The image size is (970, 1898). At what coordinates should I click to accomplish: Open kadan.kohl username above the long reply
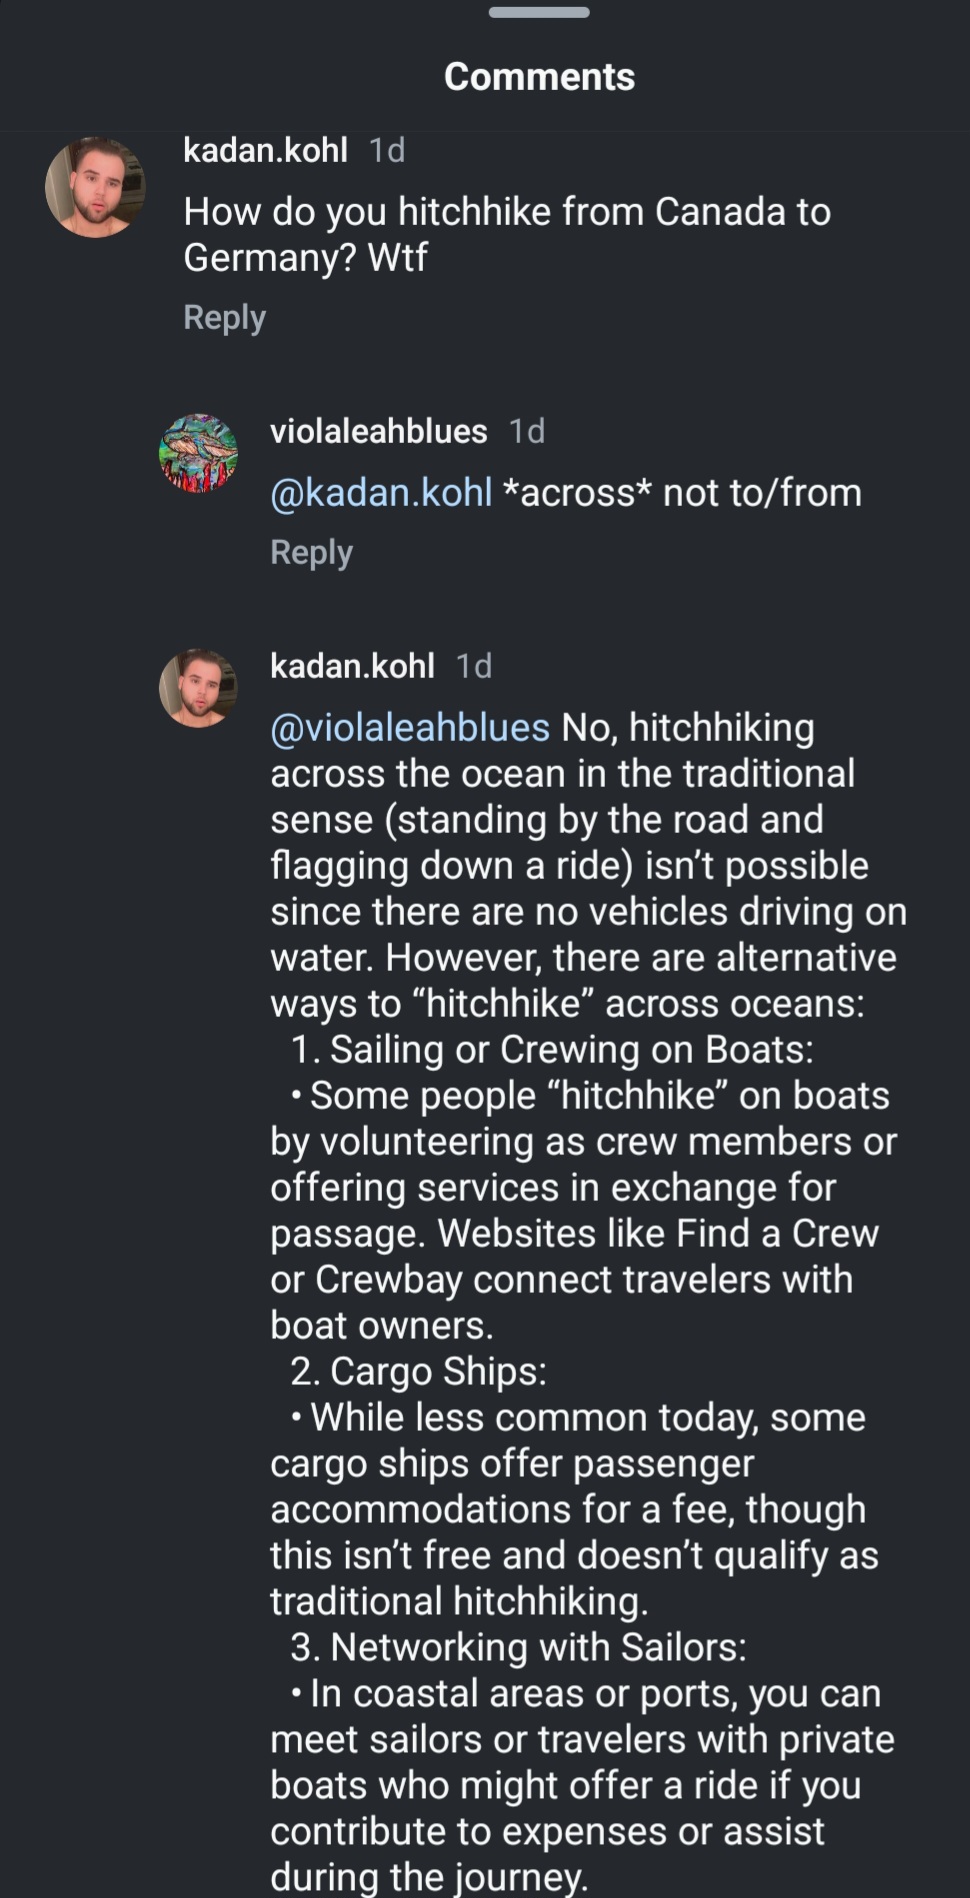click(352, 666)
